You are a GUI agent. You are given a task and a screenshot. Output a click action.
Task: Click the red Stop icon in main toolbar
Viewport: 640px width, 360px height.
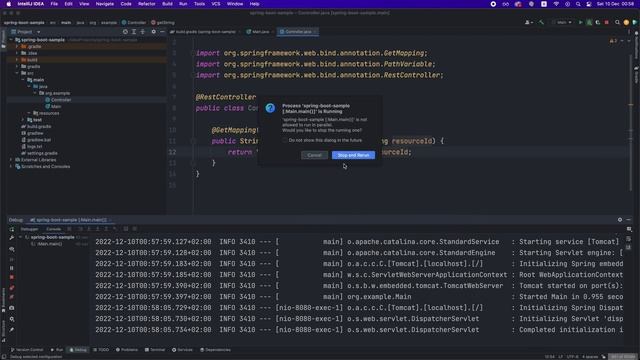607,22
